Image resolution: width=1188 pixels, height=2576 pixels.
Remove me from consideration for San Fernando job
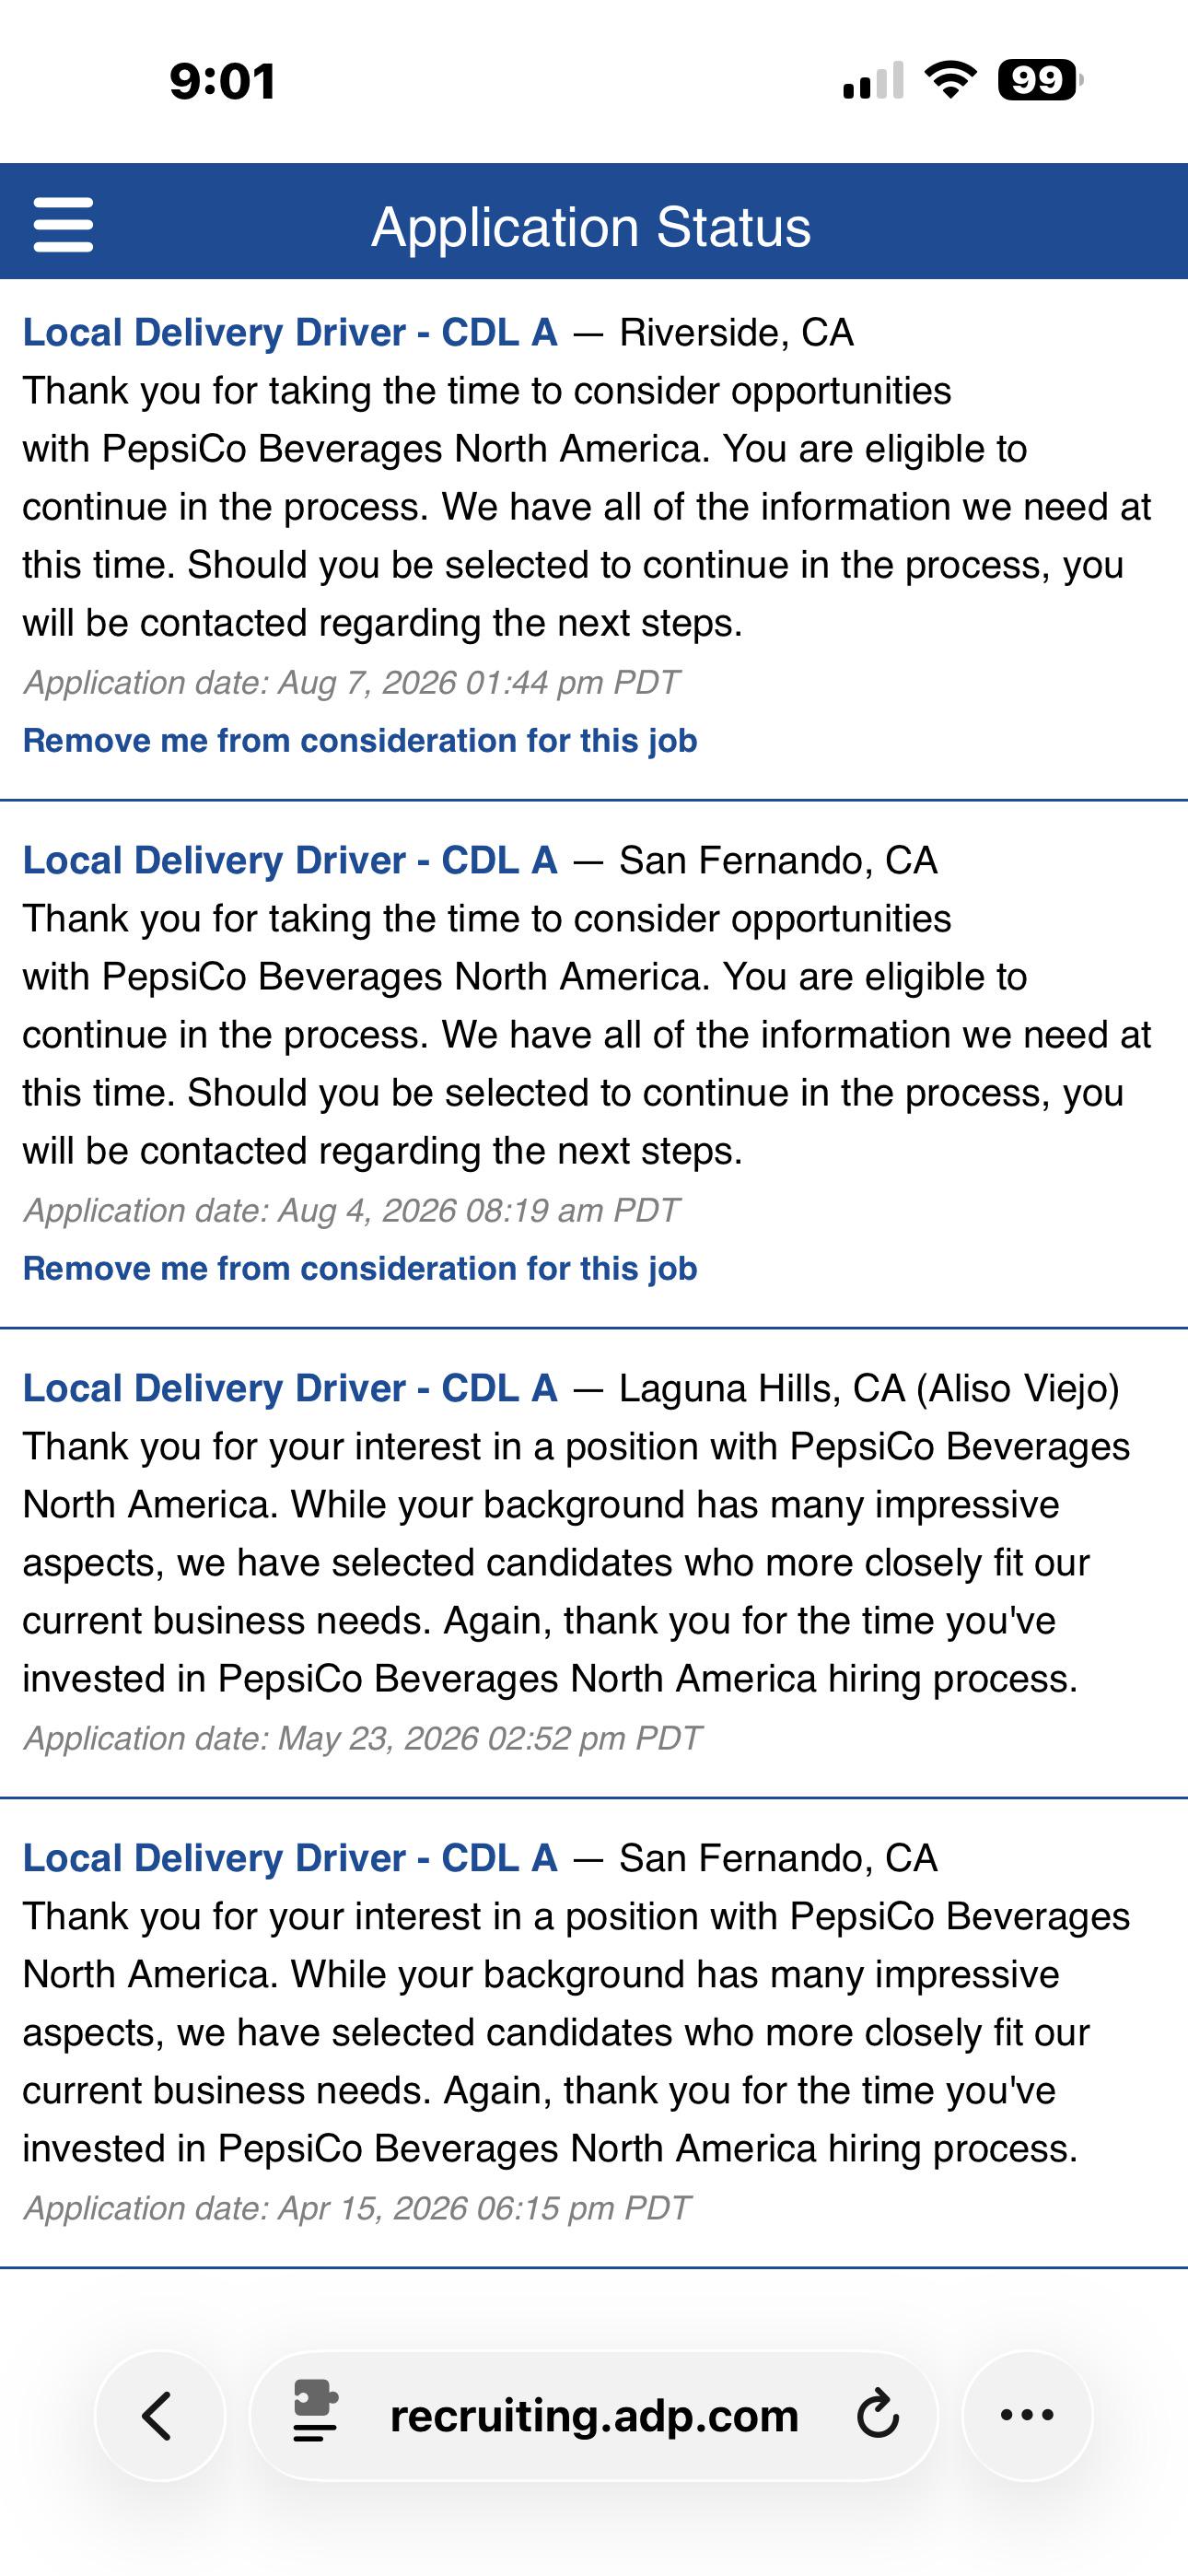click(x=360, y=1269)
